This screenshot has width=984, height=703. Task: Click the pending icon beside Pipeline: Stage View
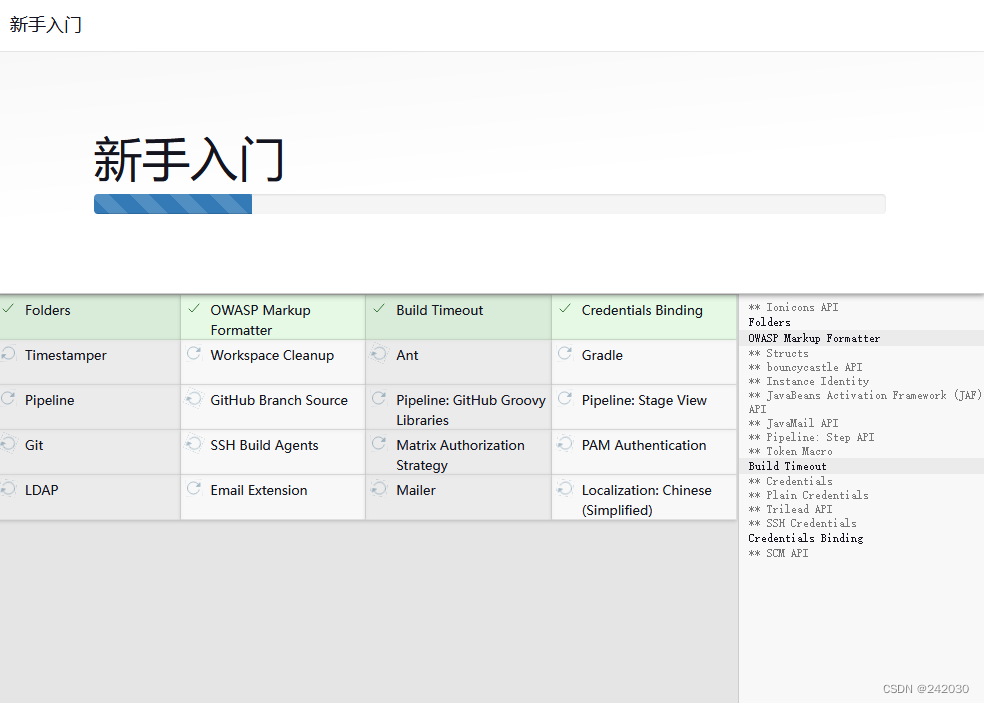coord(565,399)
